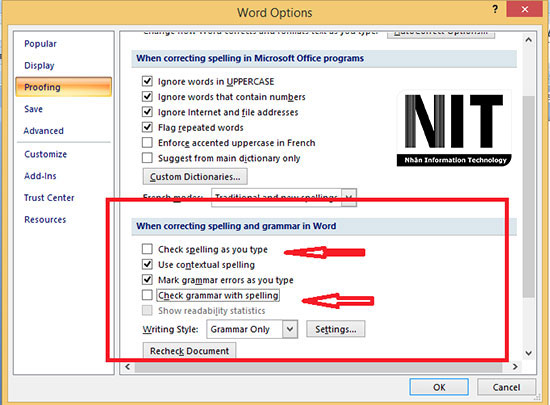Click the horizontal scroll left arrow
The width and height of the screenshot is (550, 405).
tap(128, 367)
